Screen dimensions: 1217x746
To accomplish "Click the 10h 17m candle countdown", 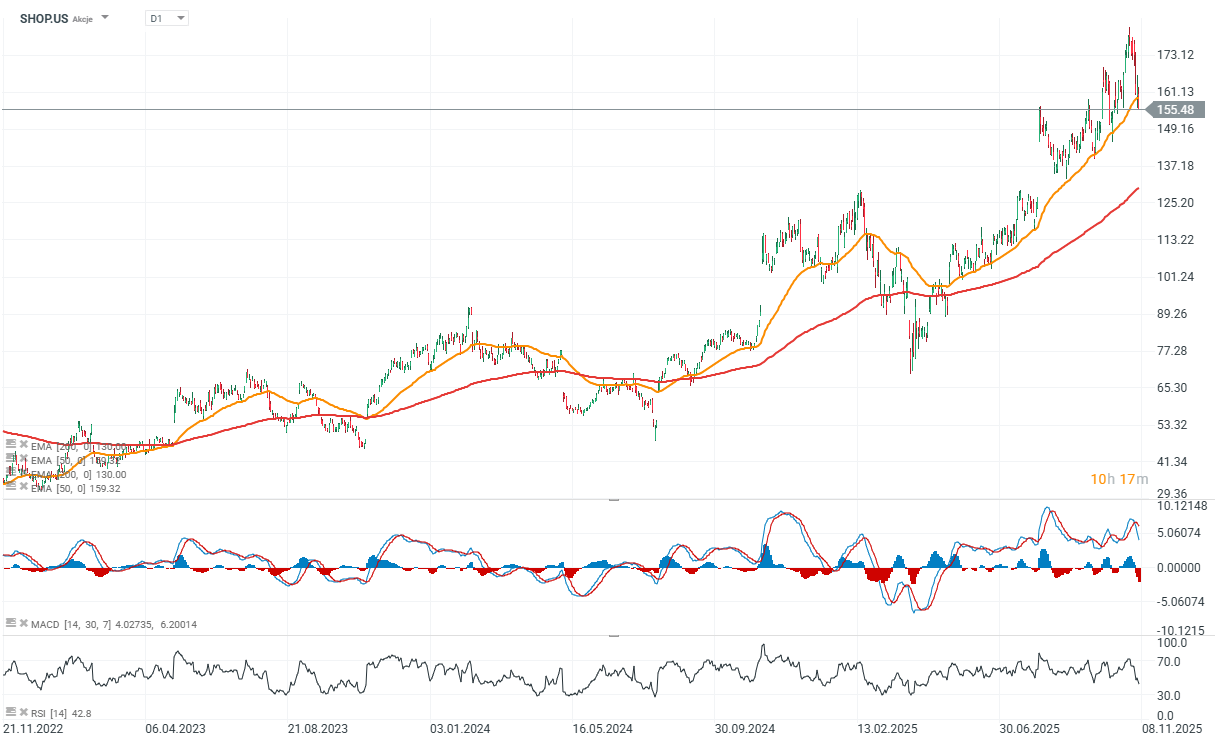I will click(1118, 479).
